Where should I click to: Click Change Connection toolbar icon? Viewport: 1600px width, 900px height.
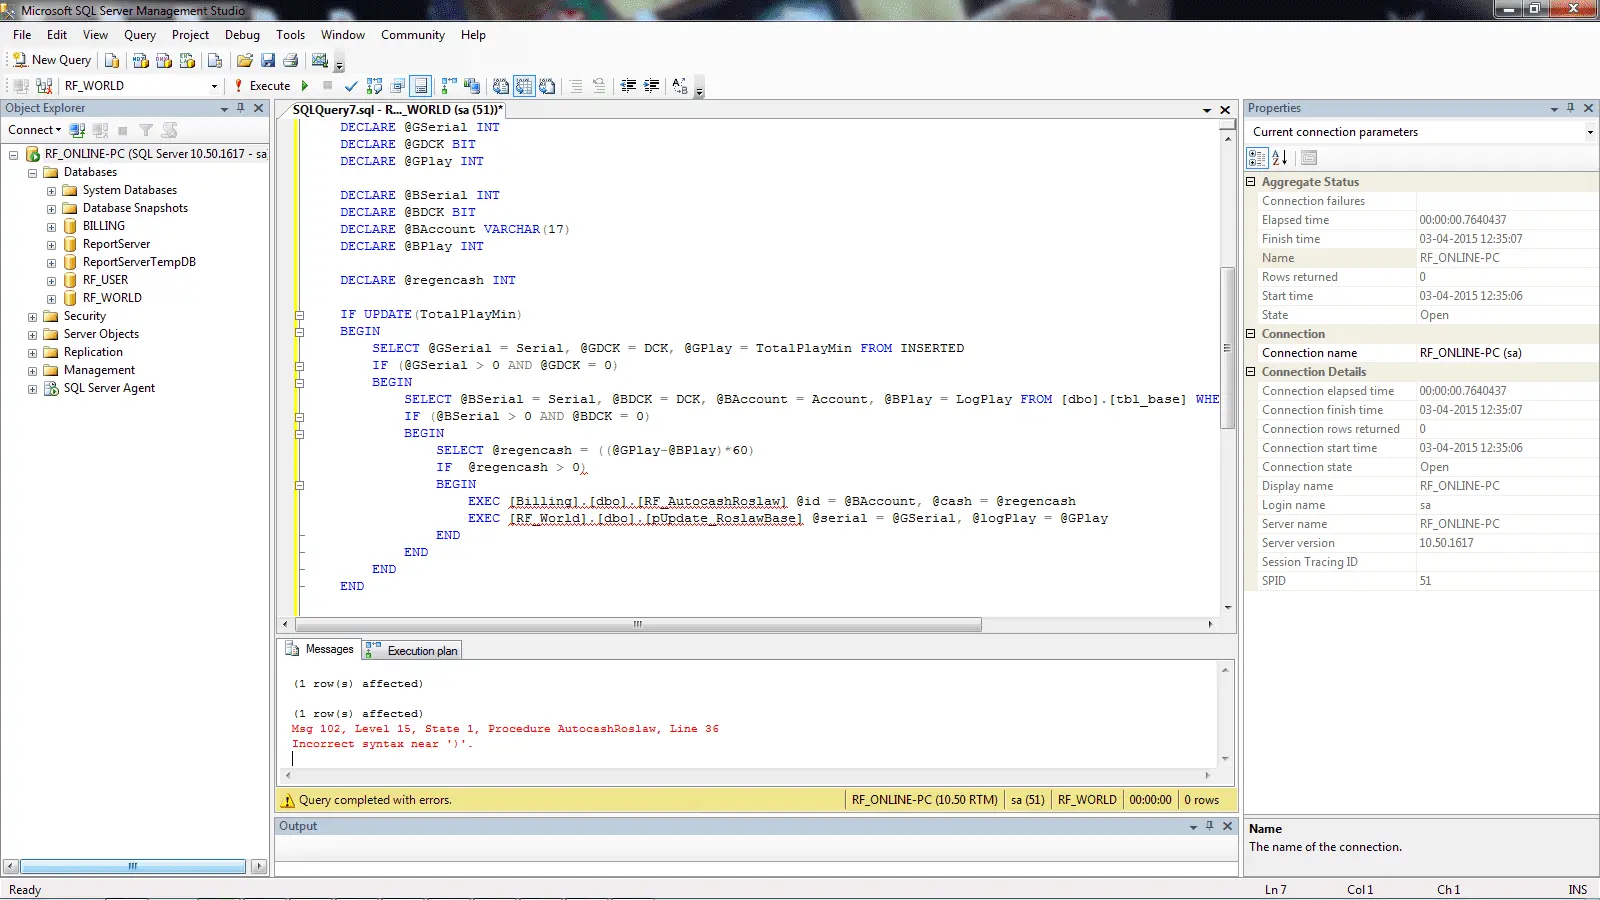[44, 86]
